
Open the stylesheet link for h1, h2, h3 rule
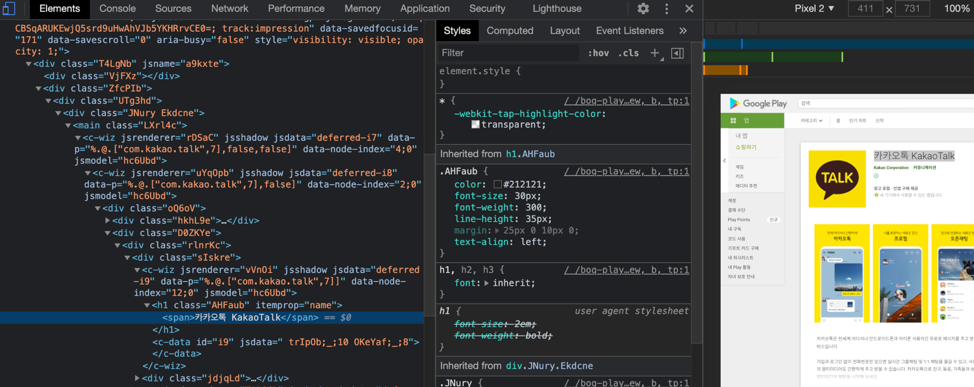(x=626, y=270)
